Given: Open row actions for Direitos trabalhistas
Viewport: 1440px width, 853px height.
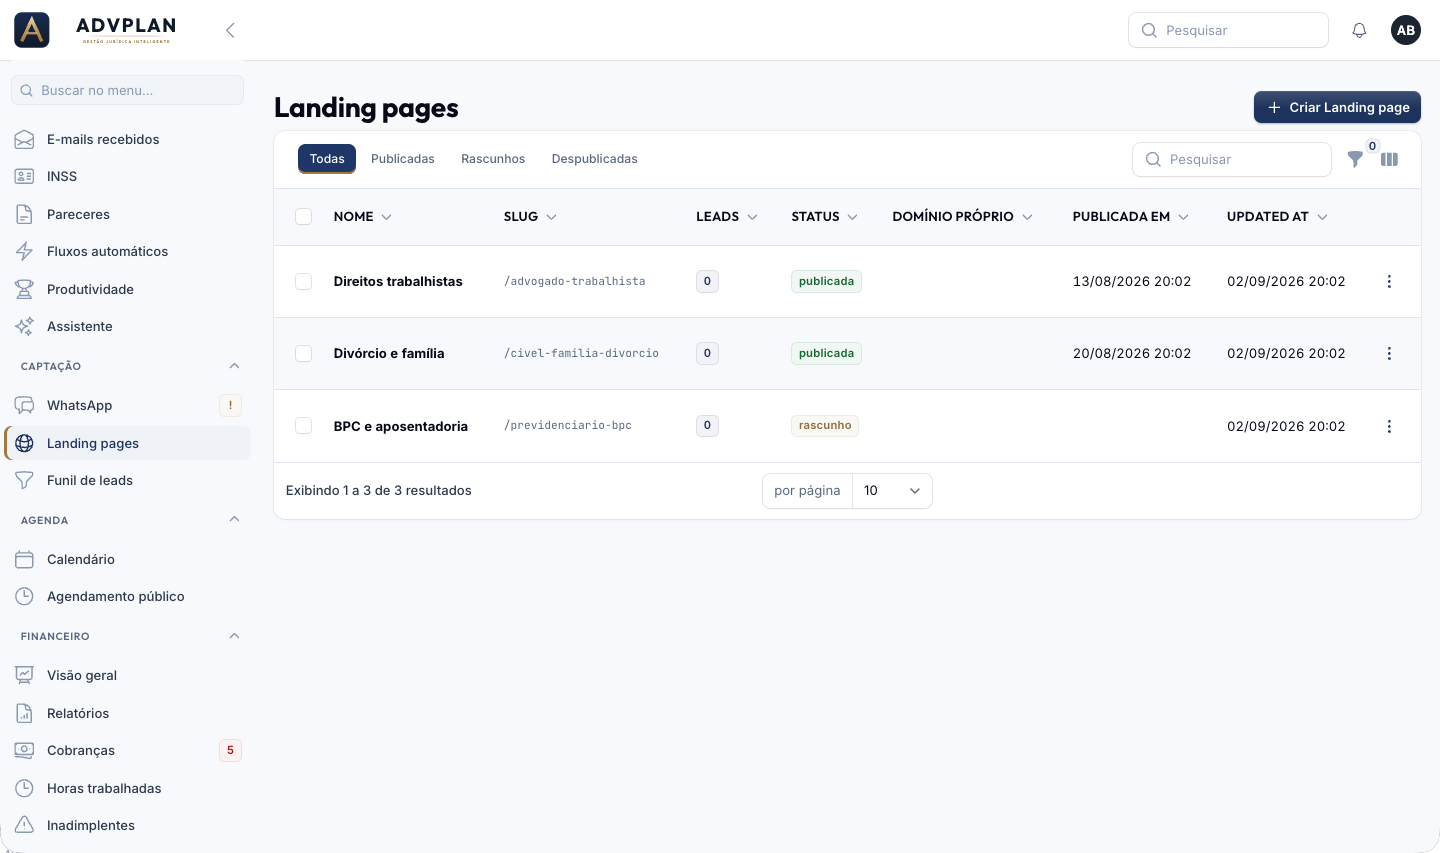Looking at the screenshot, I should (x=1389, y=282).
